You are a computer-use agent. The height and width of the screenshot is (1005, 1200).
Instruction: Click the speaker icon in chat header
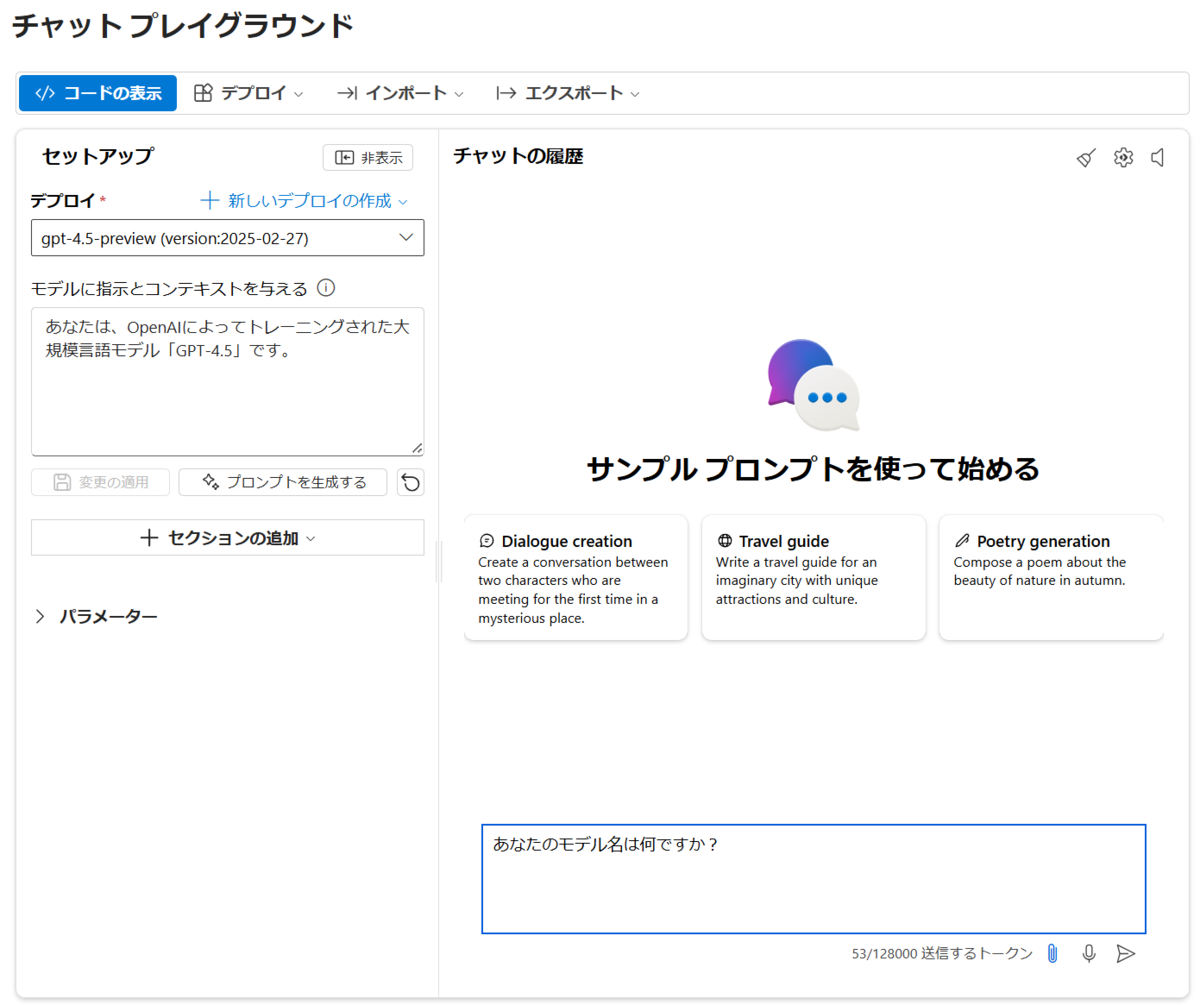tap(1158, 157)
